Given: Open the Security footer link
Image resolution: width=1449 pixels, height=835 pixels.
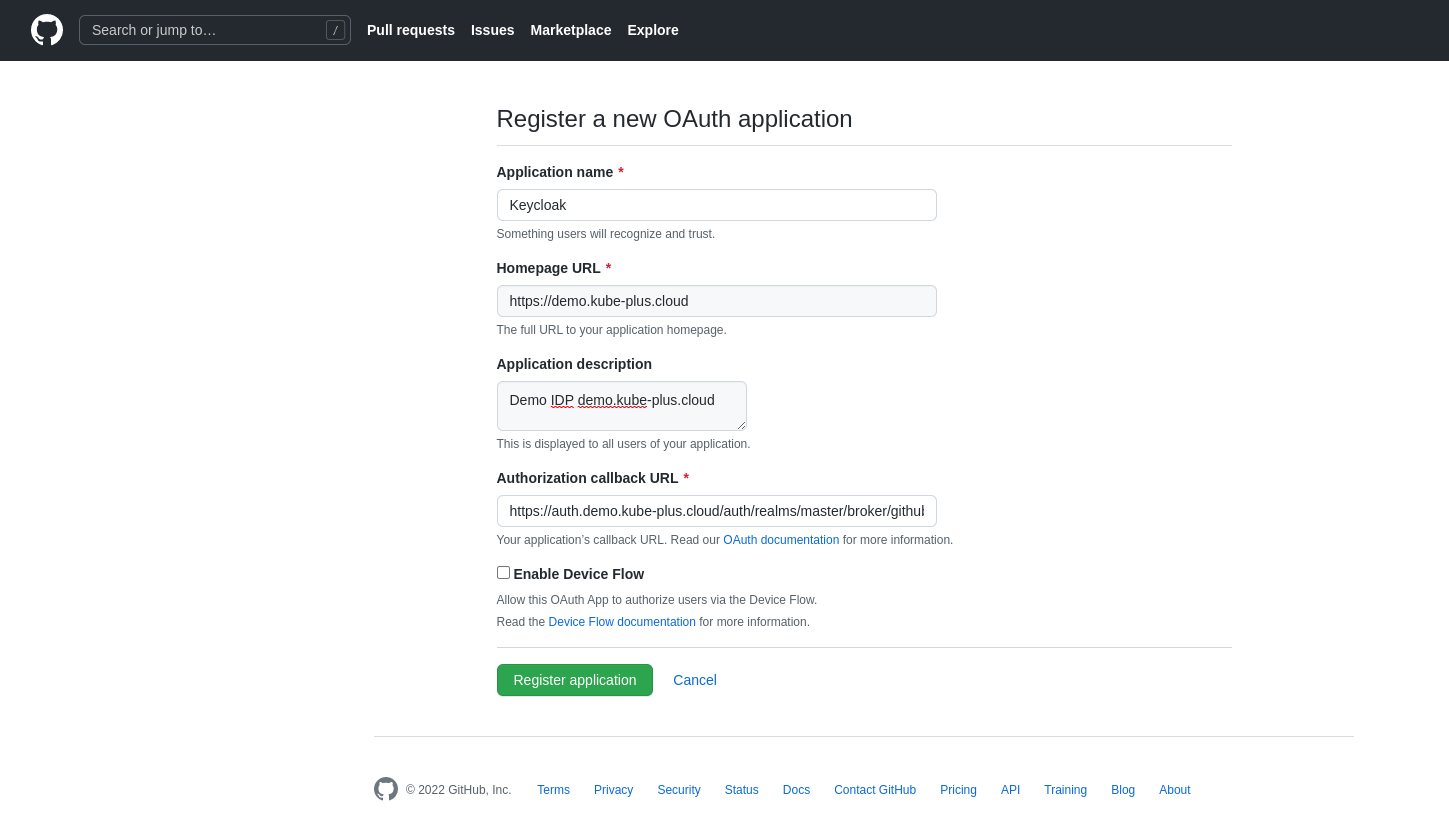Looking at the screenshot, I should click(679, 790).
